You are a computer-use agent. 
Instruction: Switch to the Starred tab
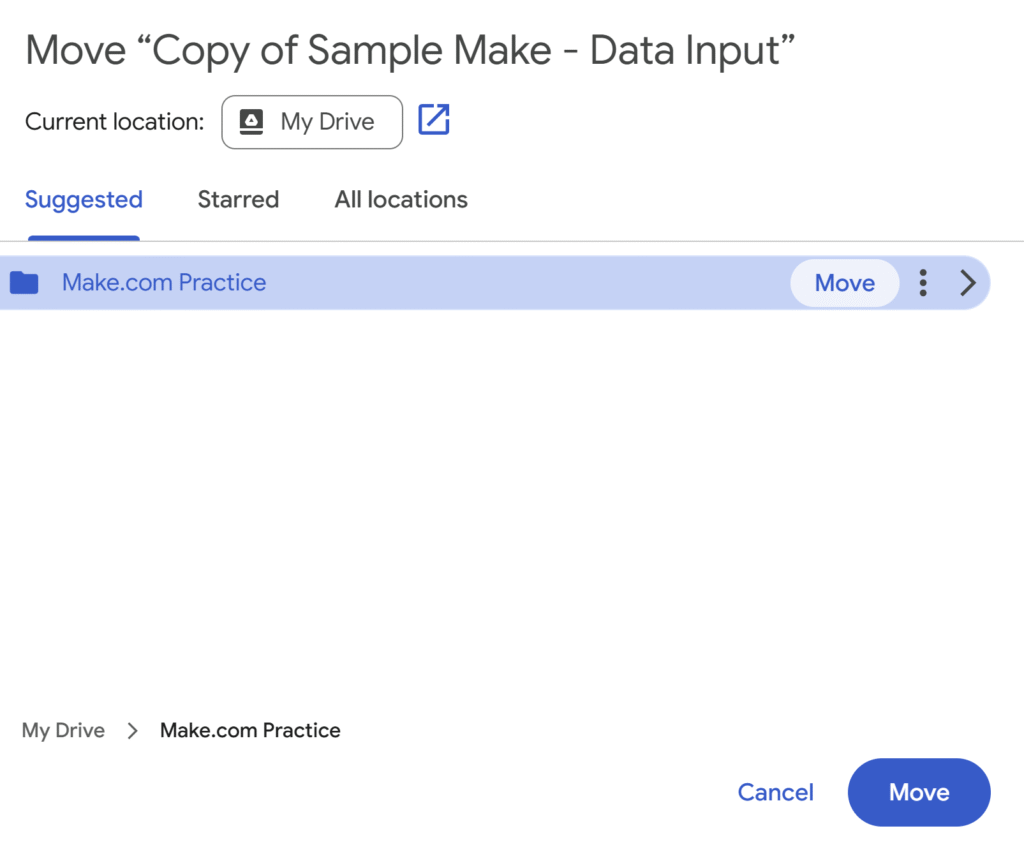click(x=238, y=200)
